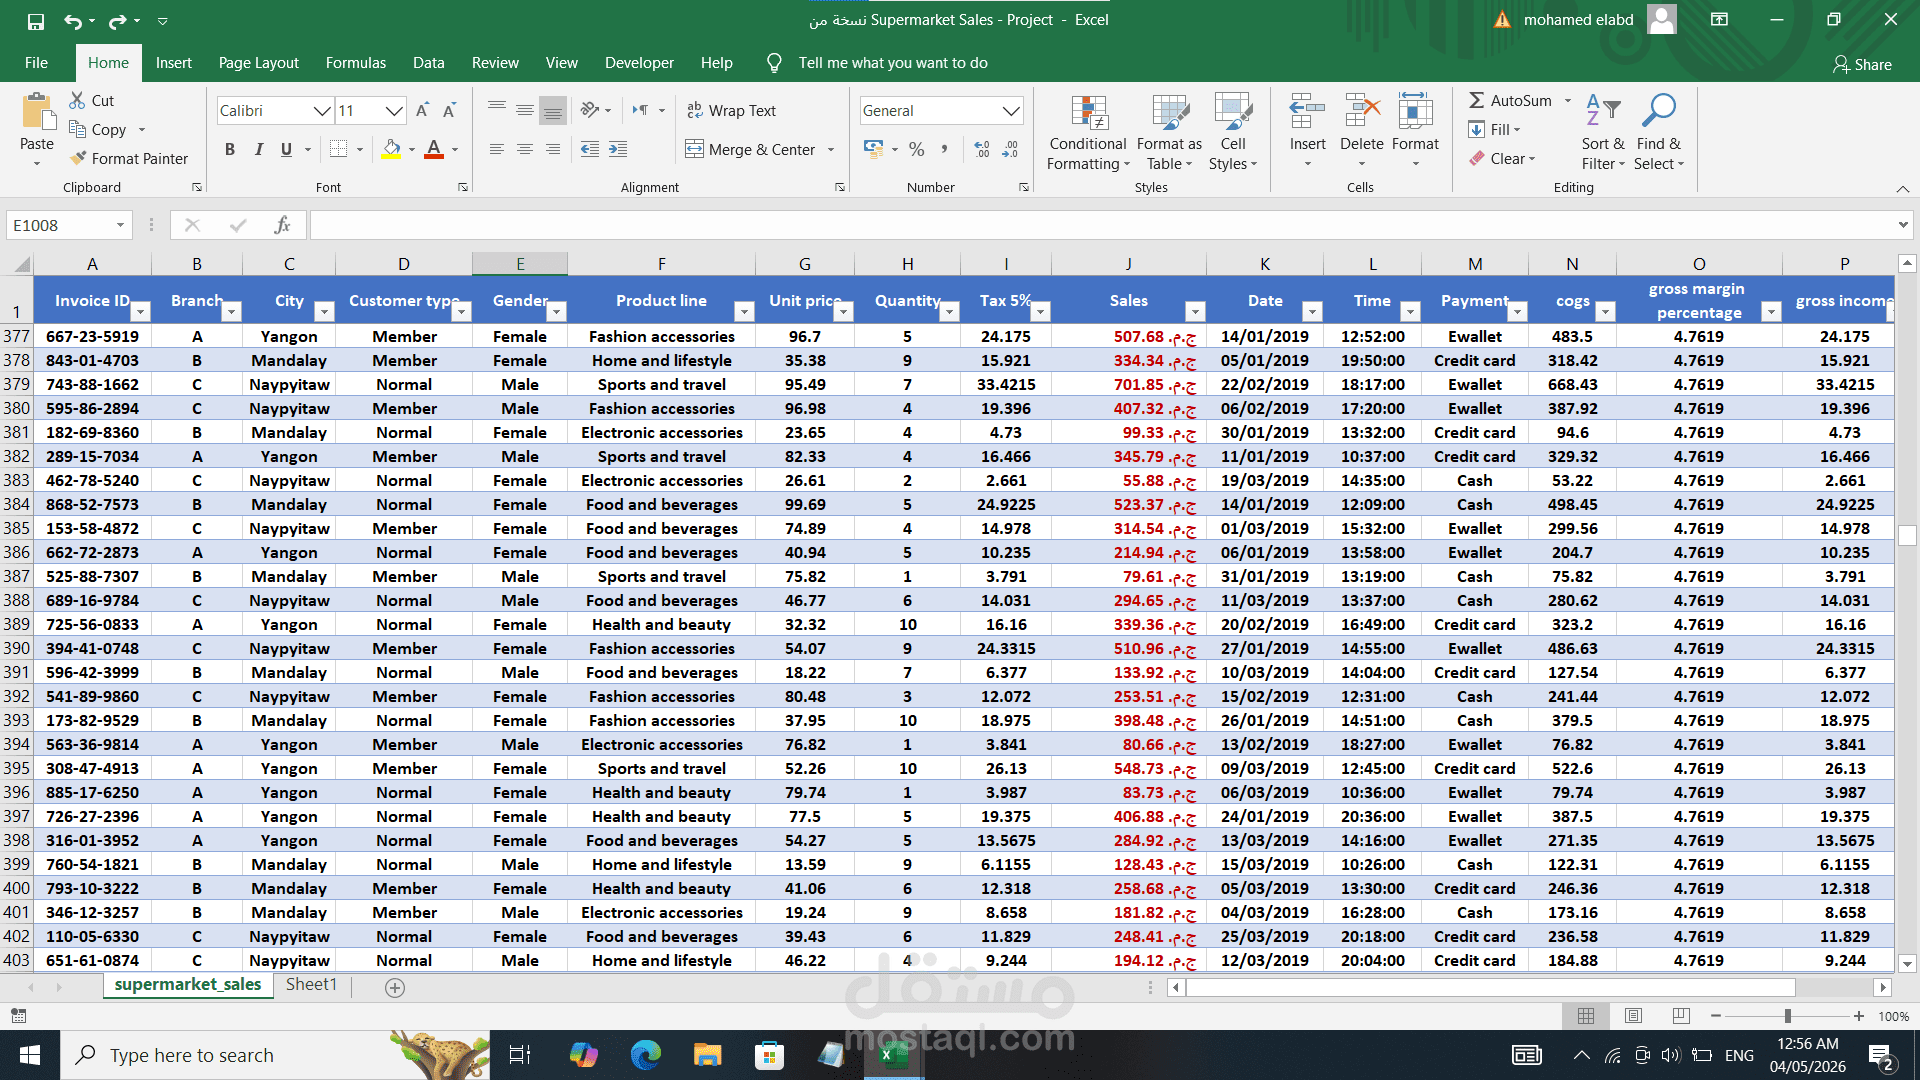Click the Redo arrow icon
Screen dimensions: 1920x1080
click(x=117, y=20)
